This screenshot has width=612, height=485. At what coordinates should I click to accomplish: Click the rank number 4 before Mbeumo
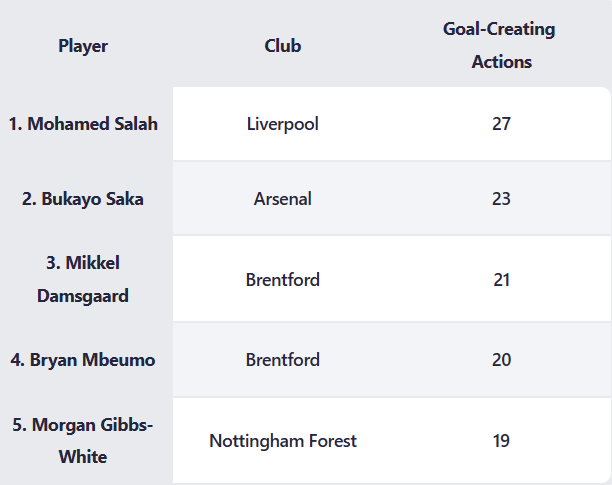[x=16, y=360]
